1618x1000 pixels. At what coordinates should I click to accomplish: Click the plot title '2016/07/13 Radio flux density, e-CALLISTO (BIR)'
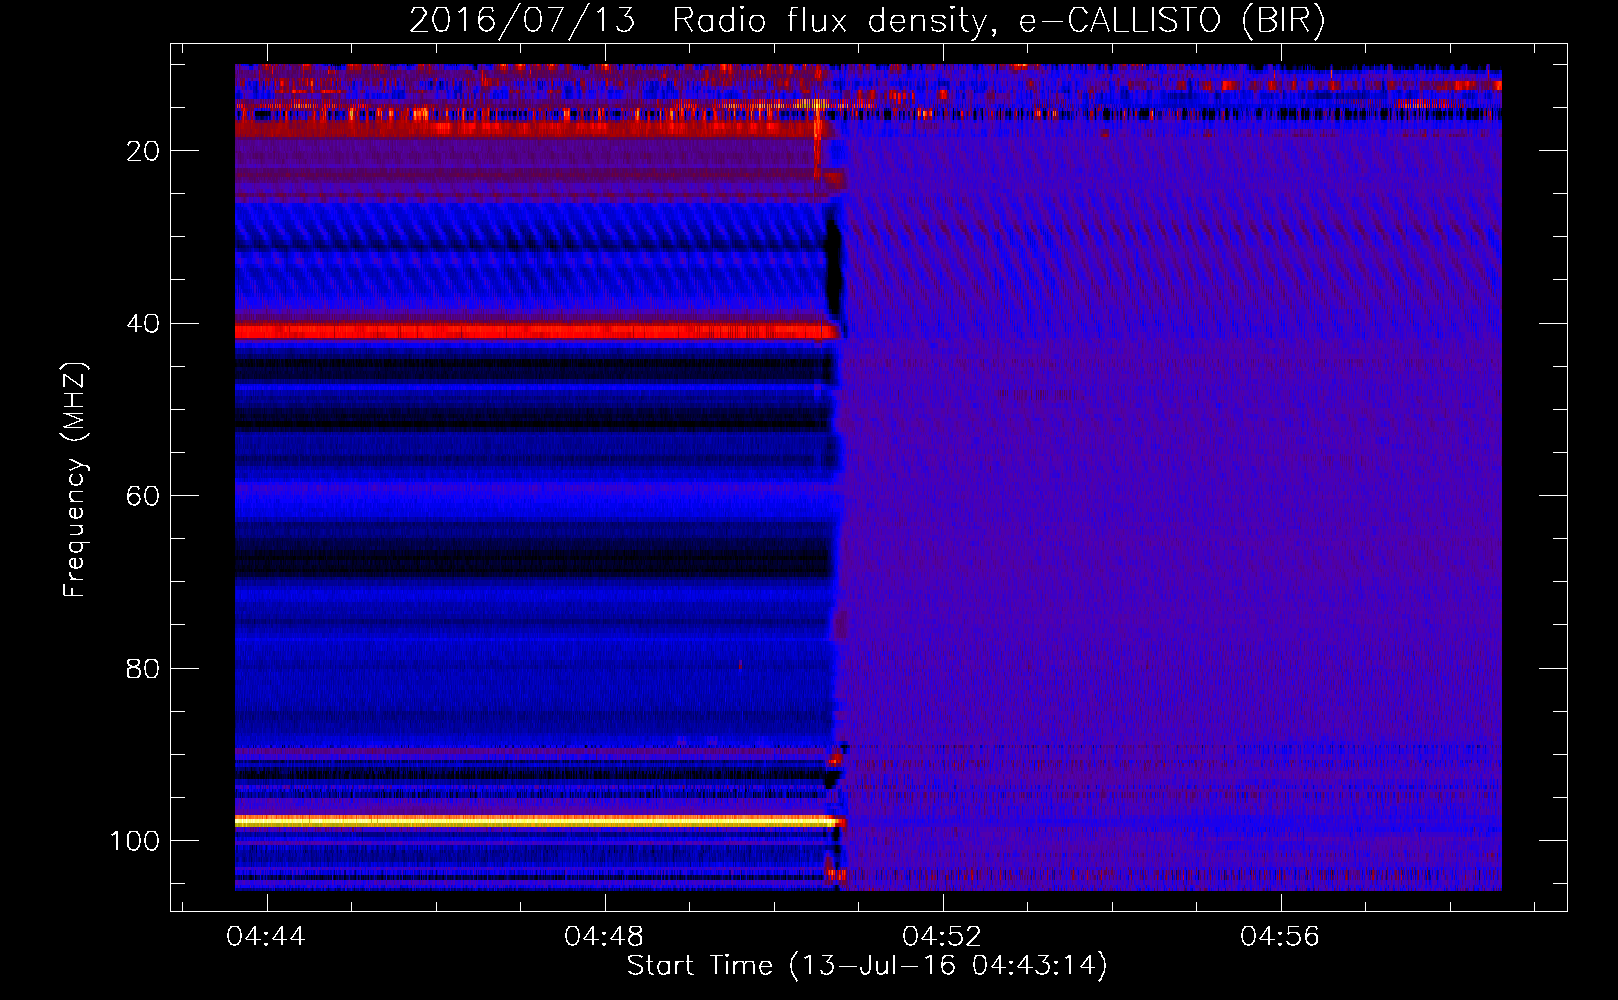tap(867, 21)
